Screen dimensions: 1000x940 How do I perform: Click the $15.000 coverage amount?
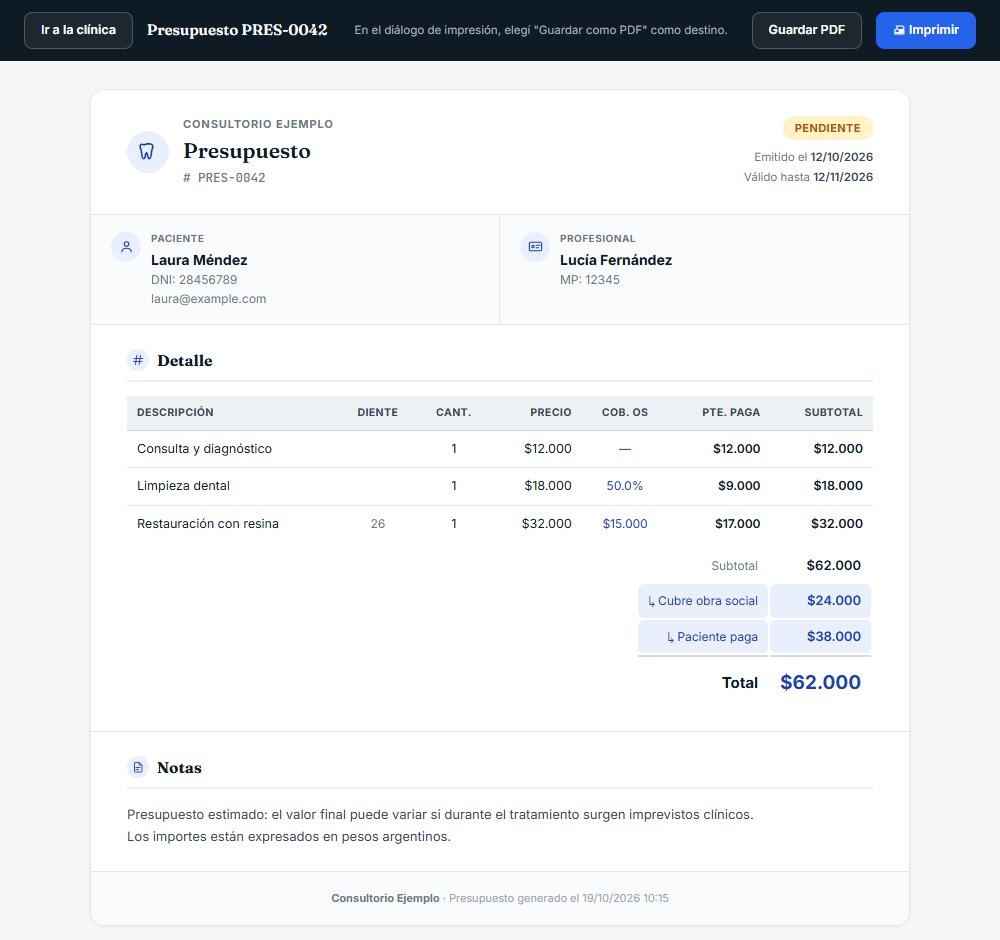click(624, 524)
